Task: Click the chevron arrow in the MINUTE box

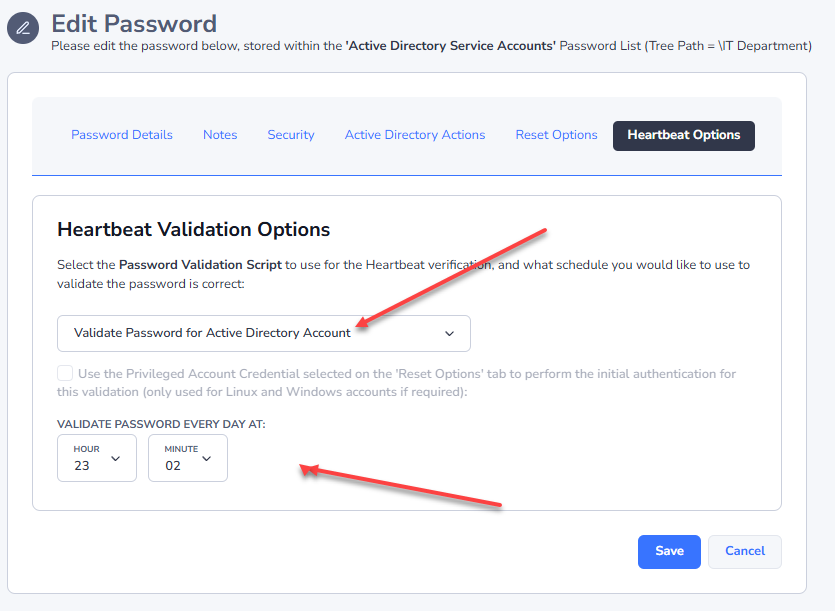Action: [x=206, y=458]
